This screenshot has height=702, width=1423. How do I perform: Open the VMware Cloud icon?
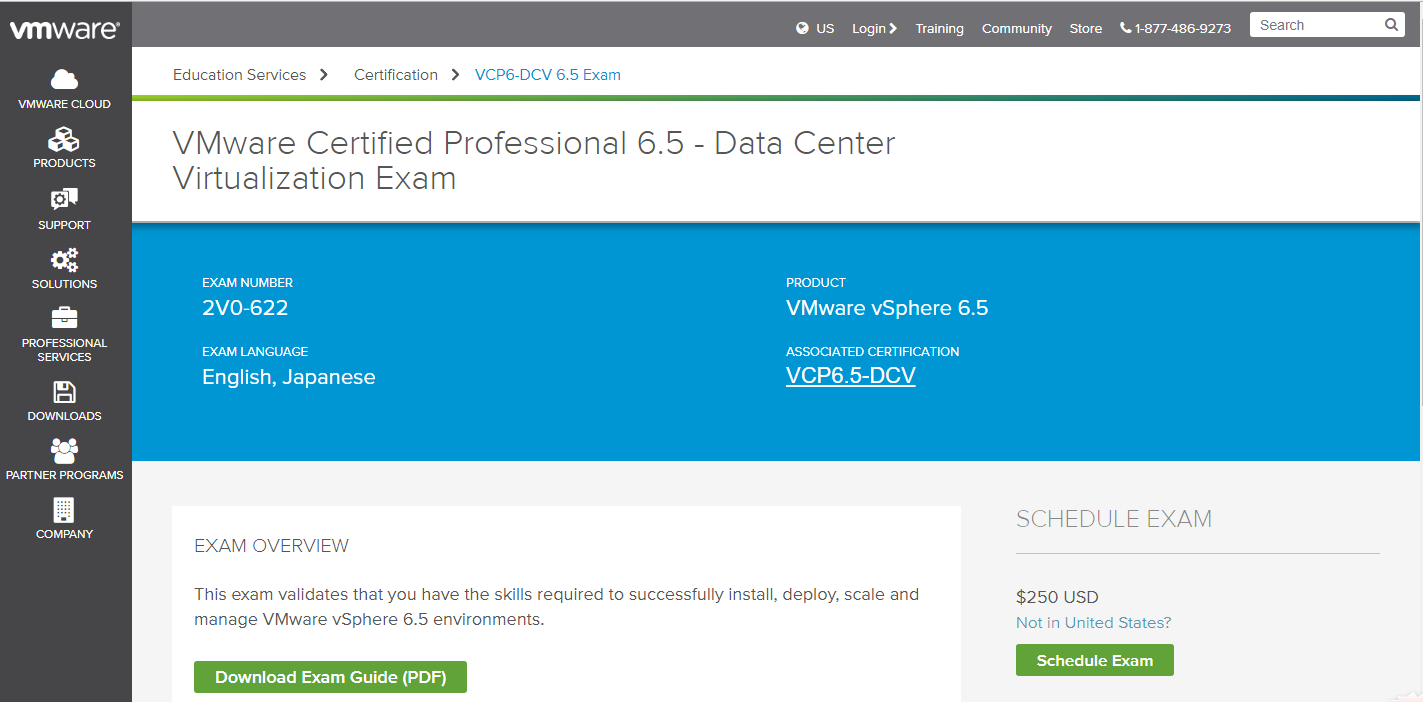pyautogui.click(x=64, y=79)
